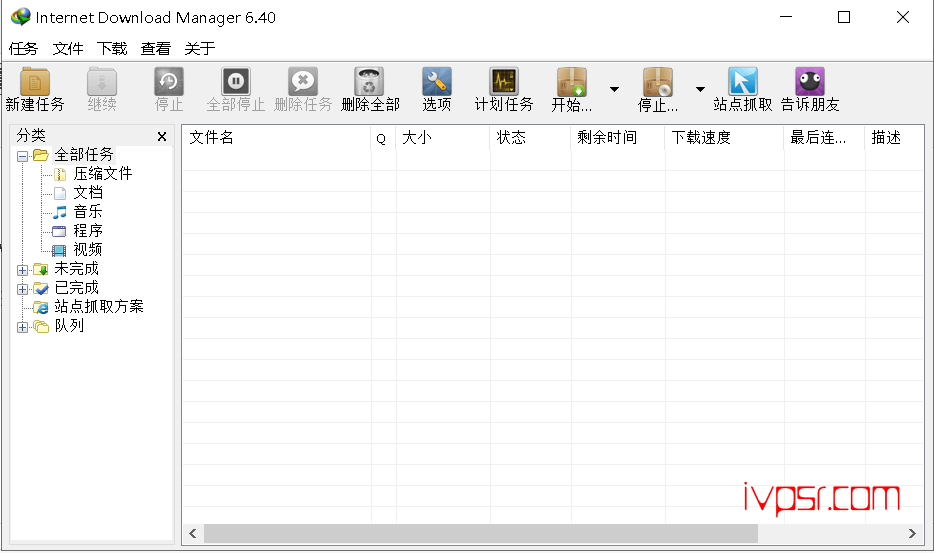
Task: Select 队列 folder in tree
Action: point(69,326)
